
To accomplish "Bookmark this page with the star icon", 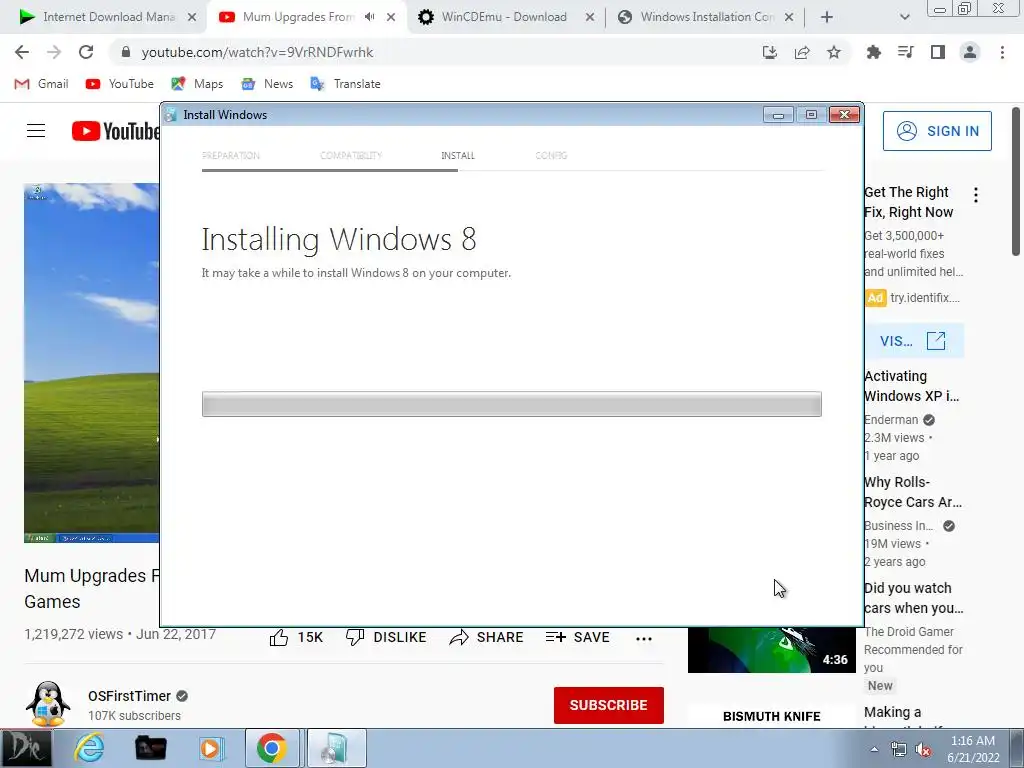I will pyautogui.click(x=834, y=52).
